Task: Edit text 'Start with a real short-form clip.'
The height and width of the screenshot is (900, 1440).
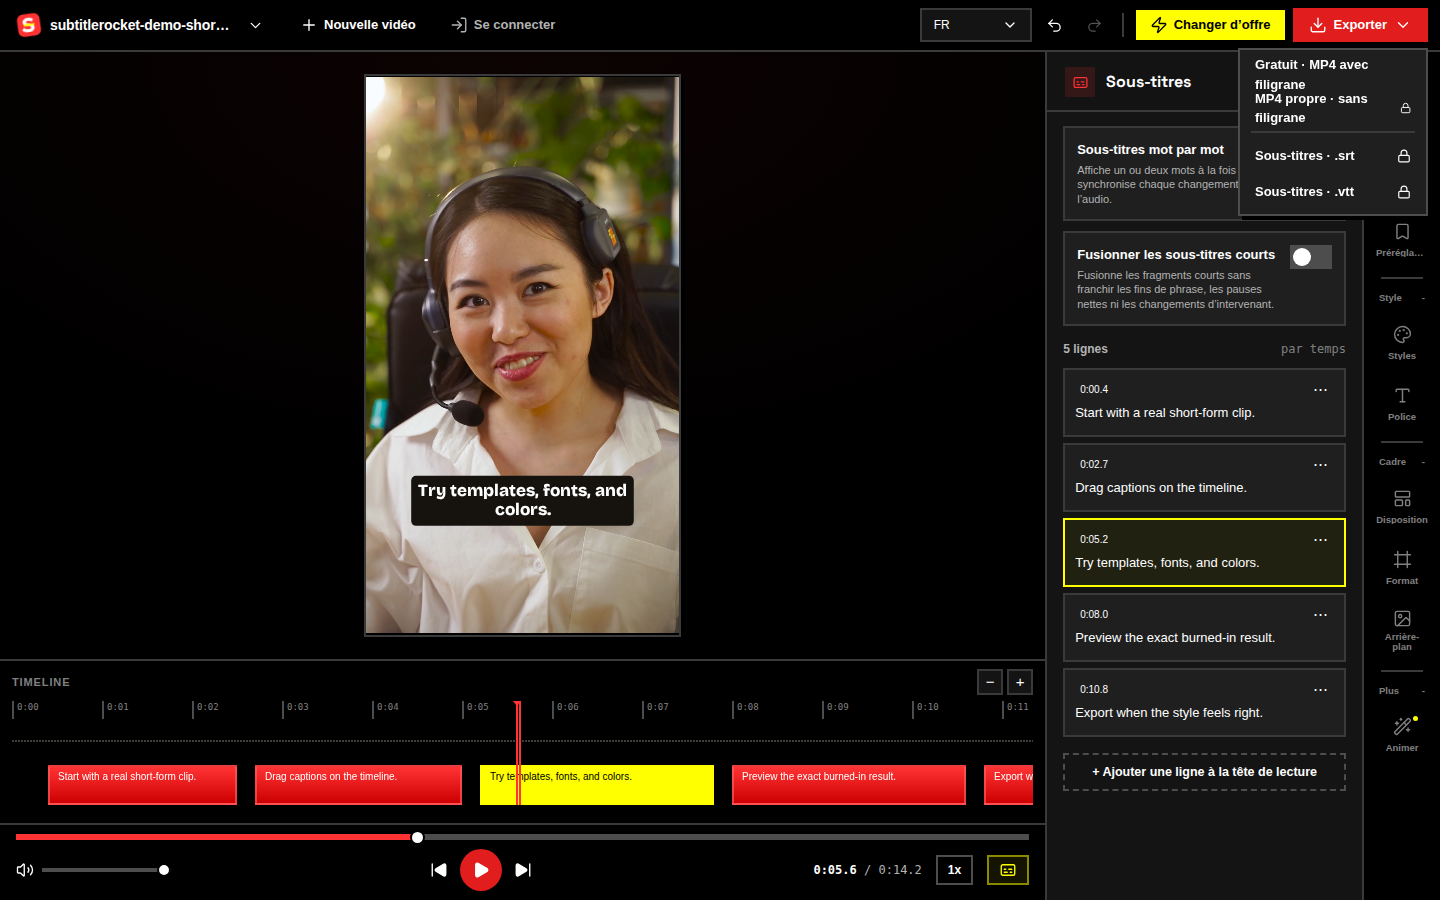Action: [x=1165, y=413]
